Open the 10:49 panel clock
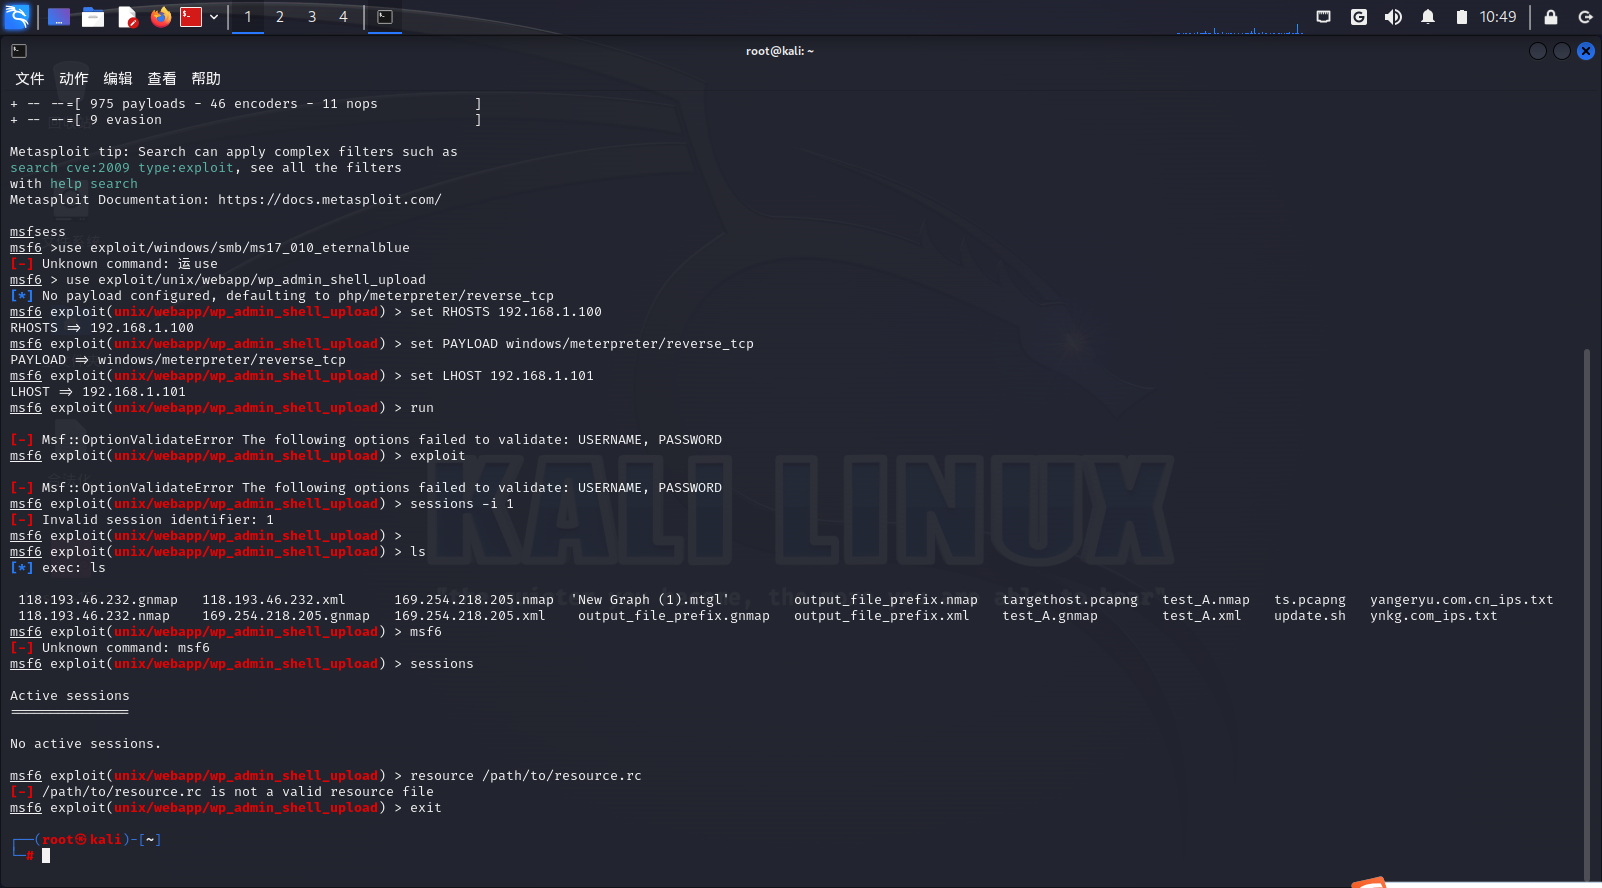Screen dimensions: 1602x888 pos(1498,17)
